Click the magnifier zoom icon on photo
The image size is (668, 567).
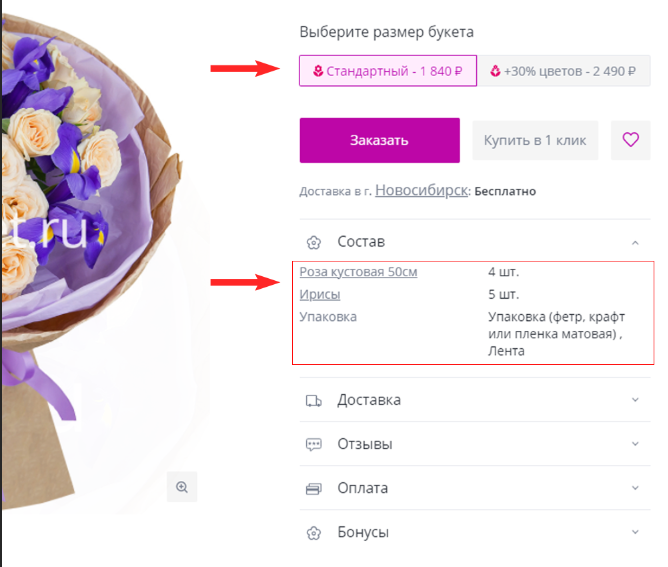click(x=182, y=487)
